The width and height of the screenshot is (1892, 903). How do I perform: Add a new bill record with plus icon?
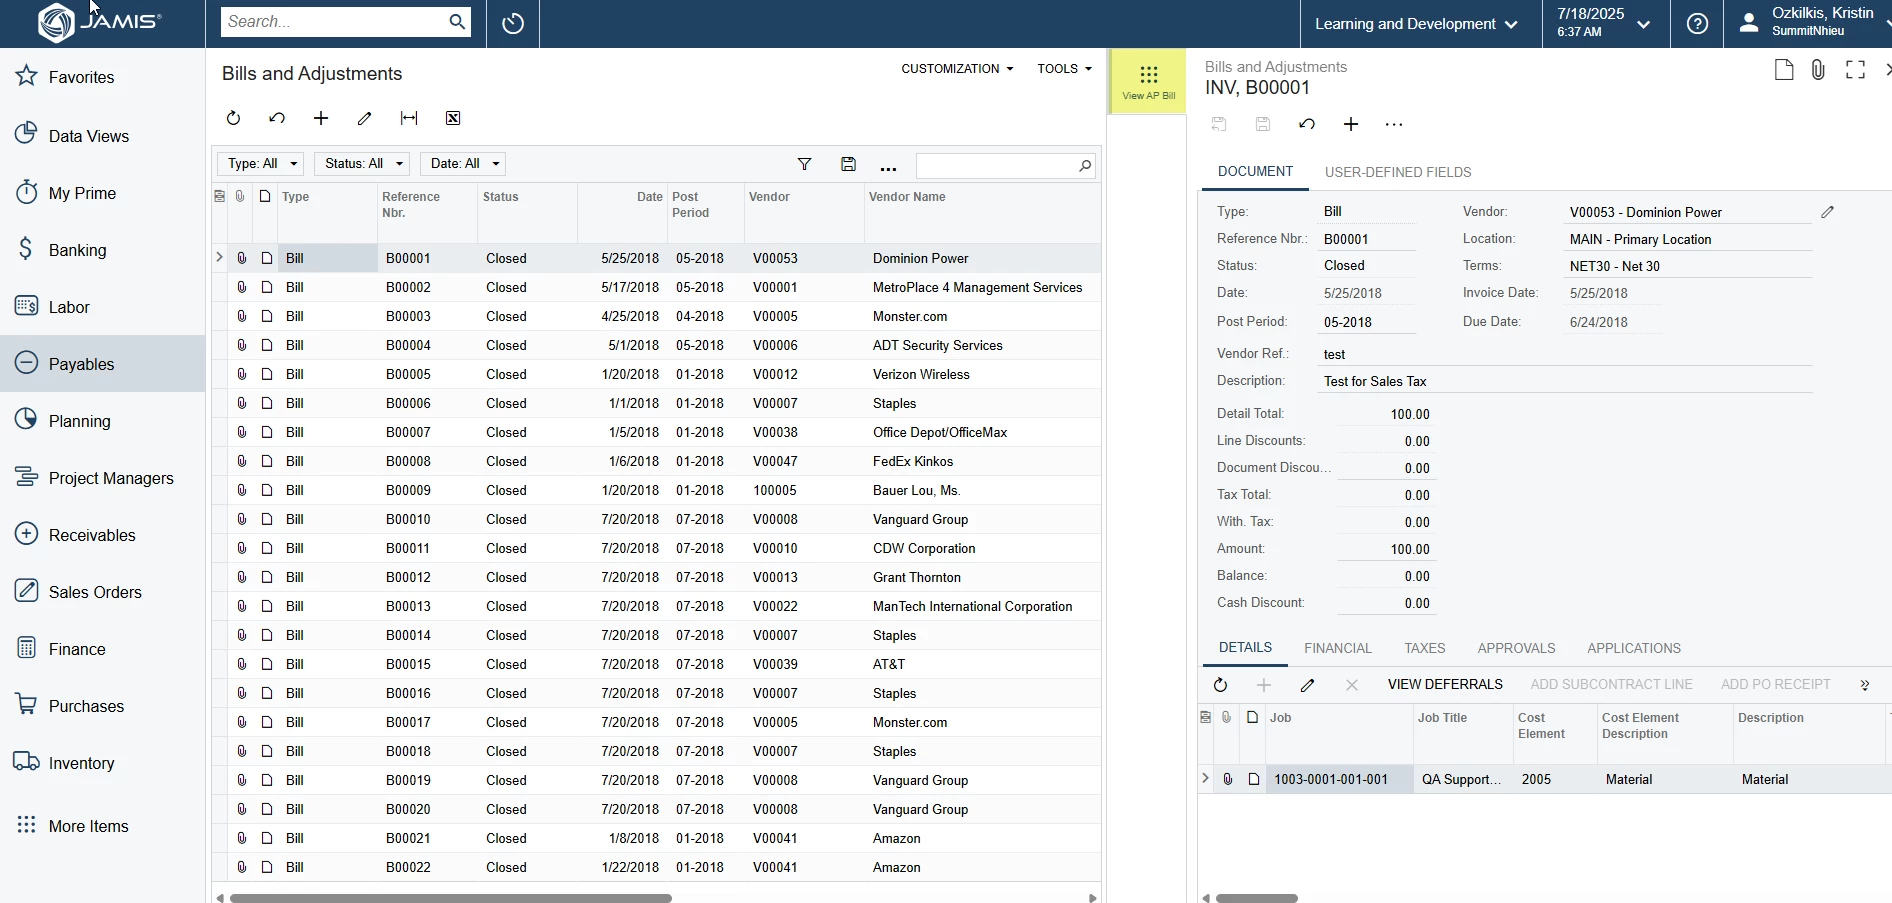point(321,118)
